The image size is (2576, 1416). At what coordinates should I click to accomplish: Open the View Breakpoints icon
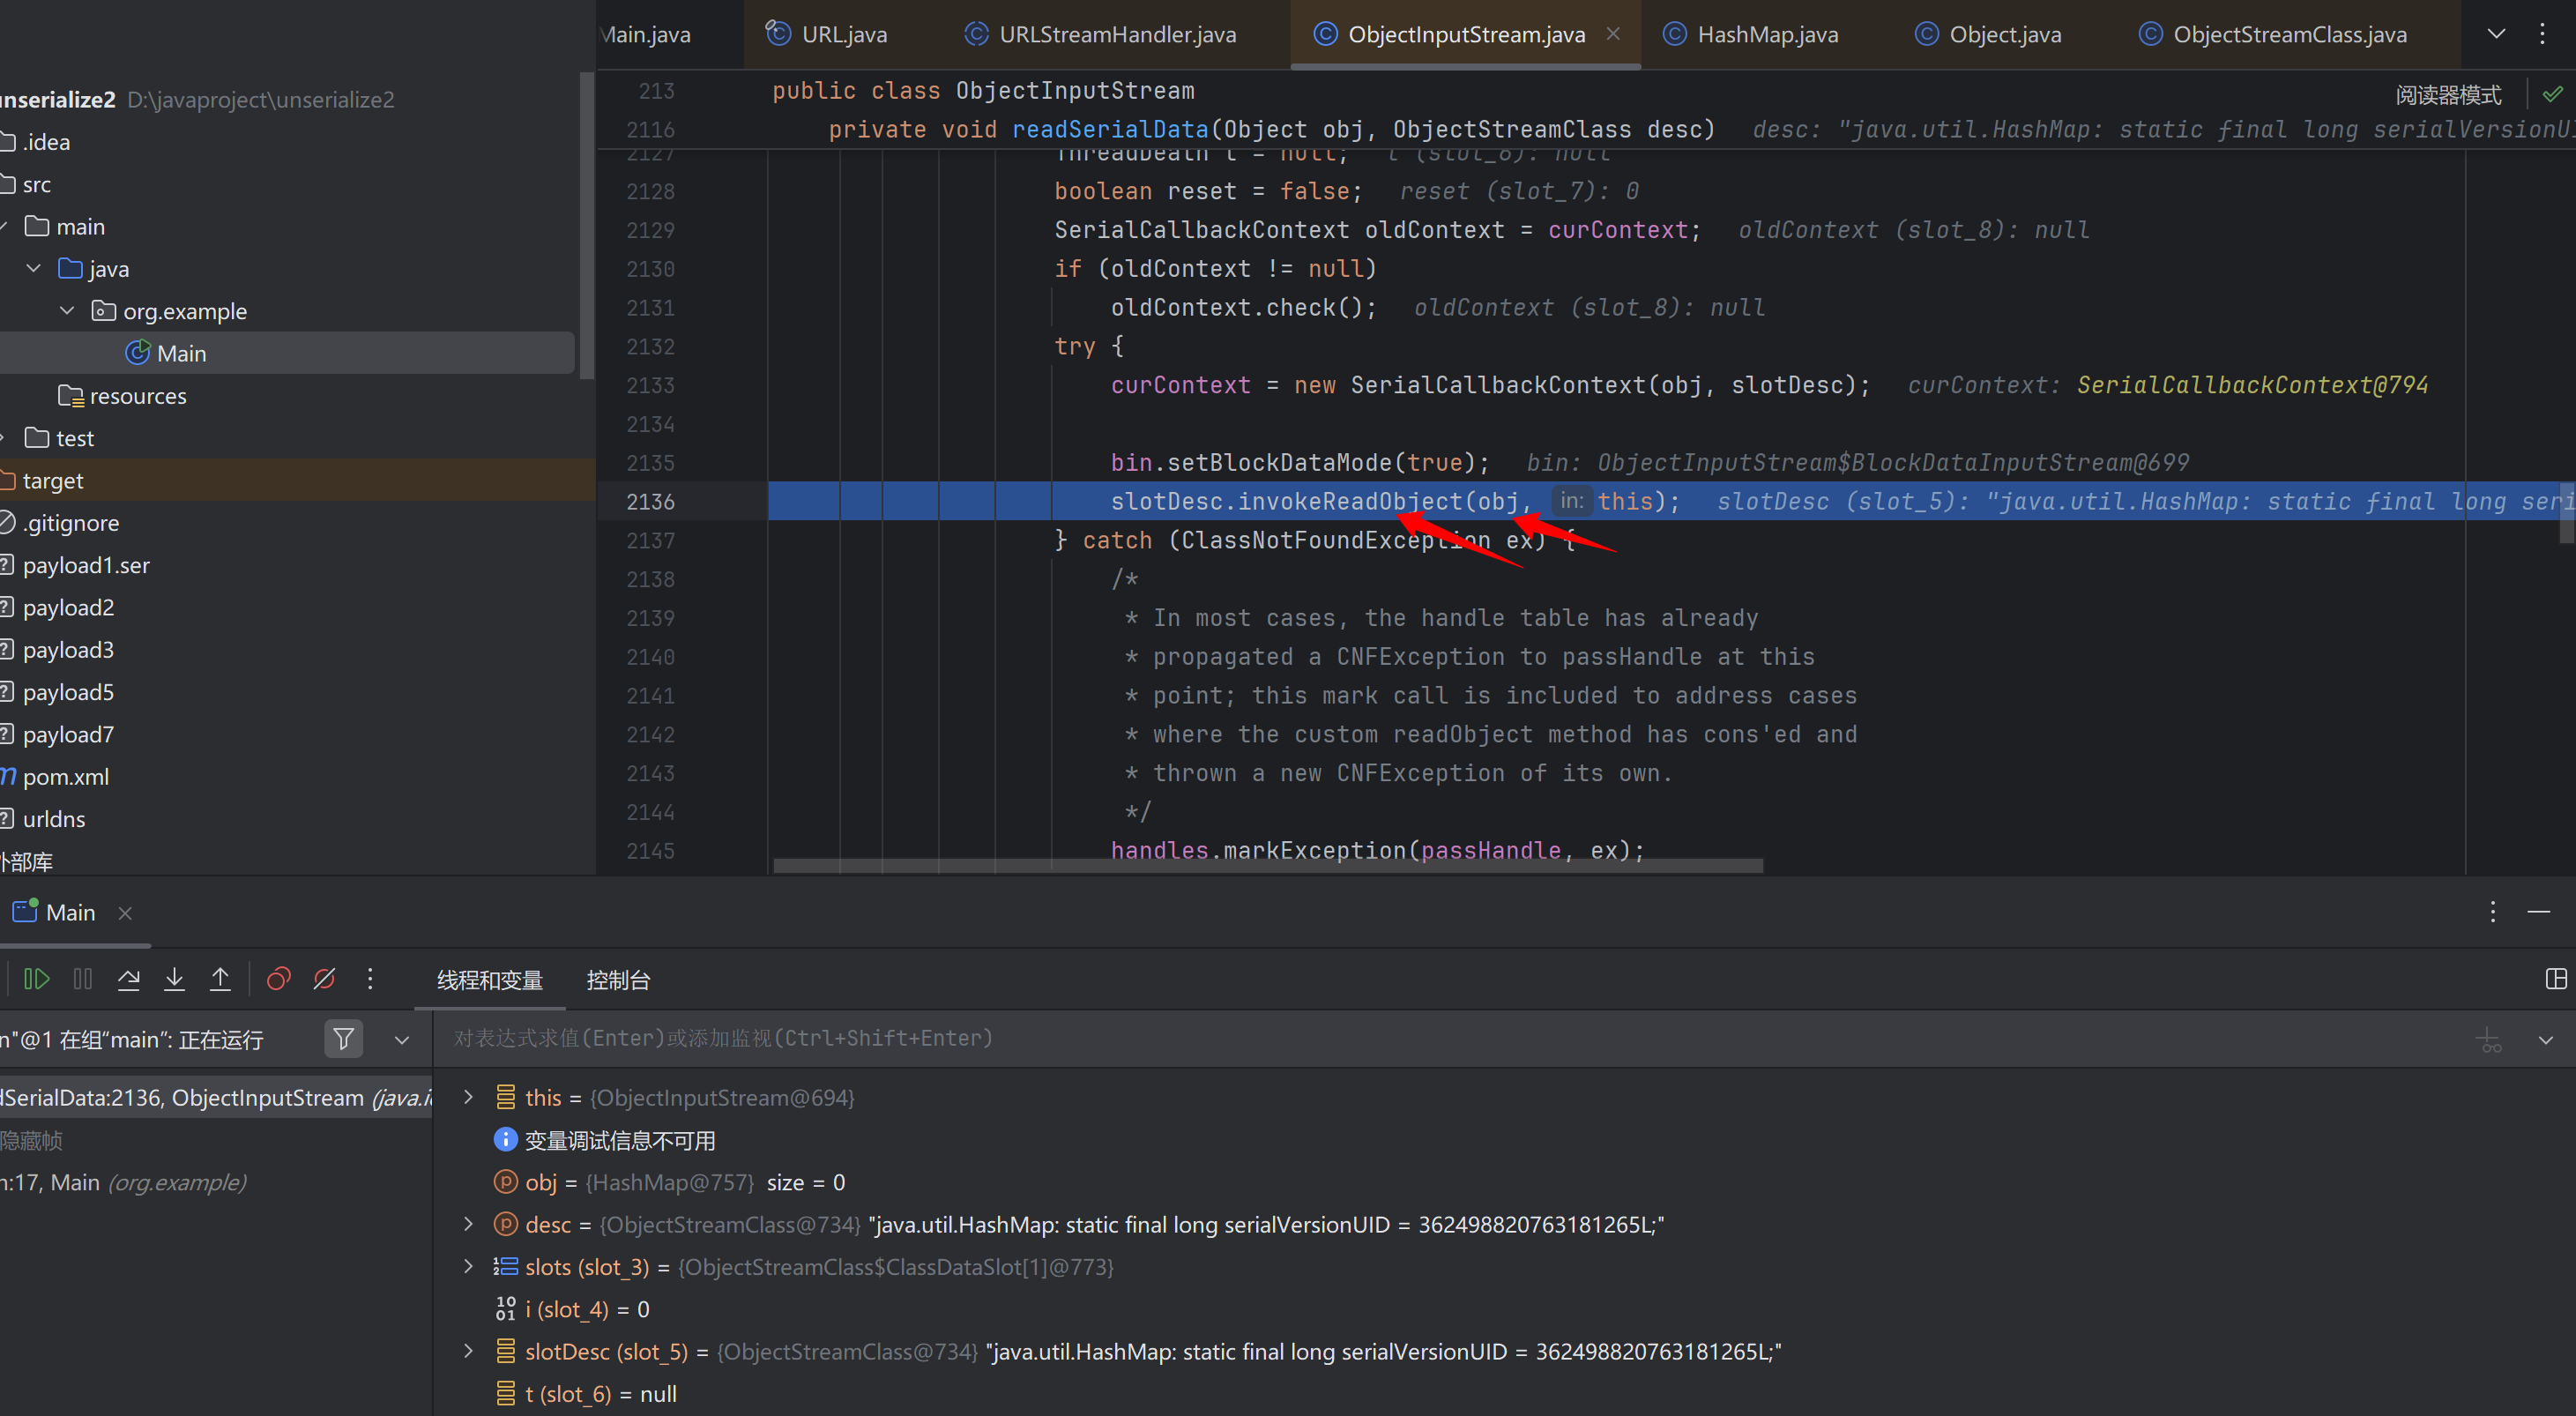click(279, 979)
